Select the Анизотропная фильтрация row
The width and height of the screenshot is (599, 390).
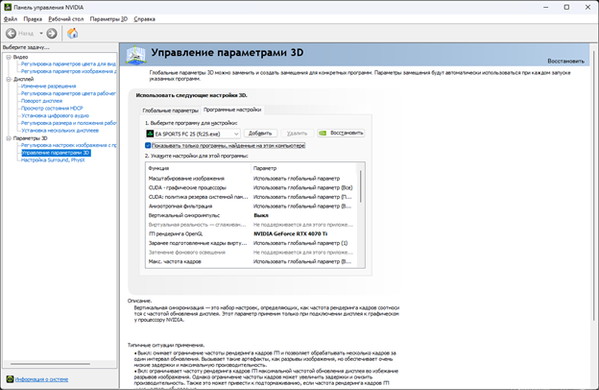tap(251, 206)
